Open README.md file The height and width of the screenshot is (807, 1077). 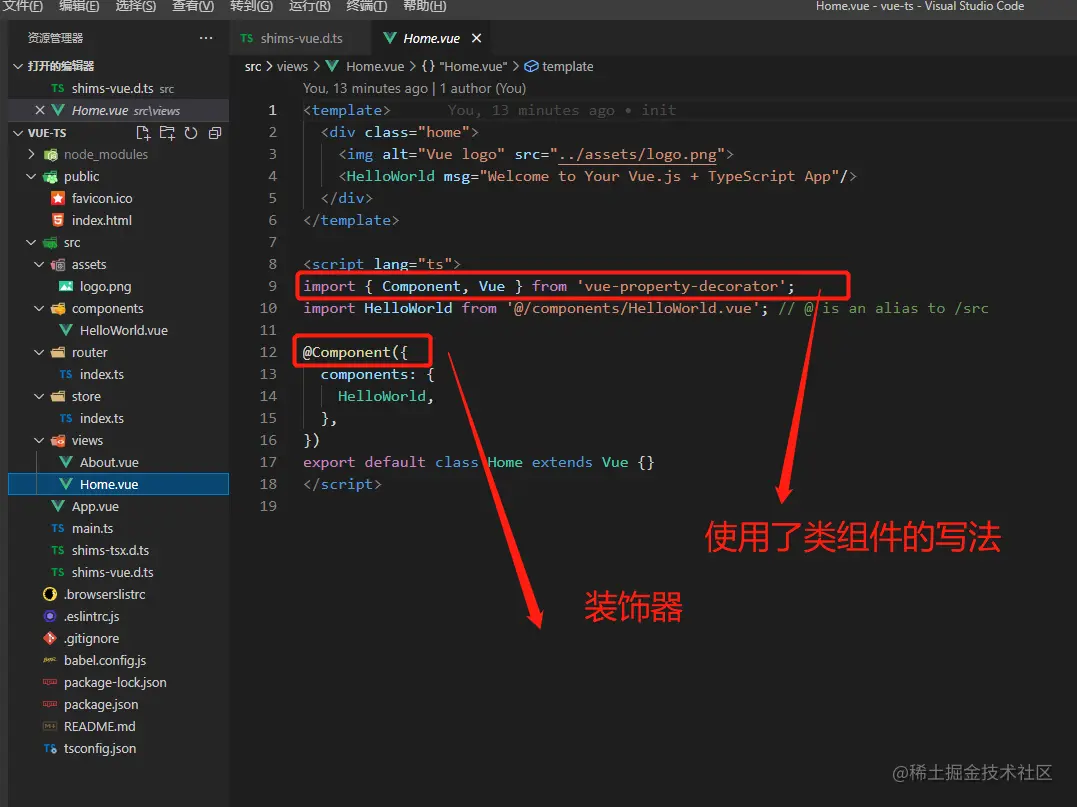click(x=118, y=726)
